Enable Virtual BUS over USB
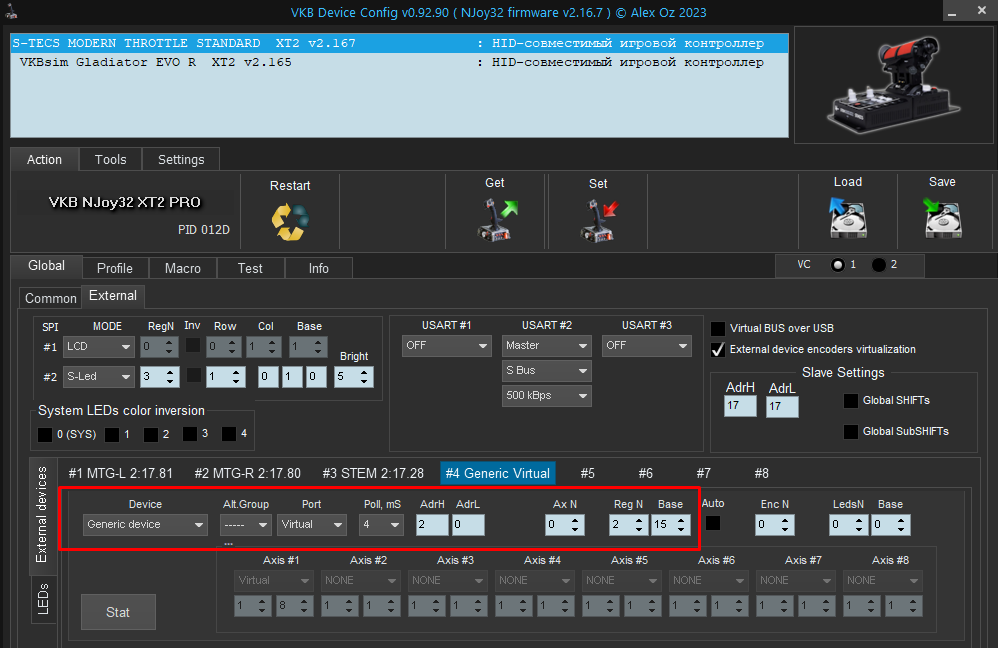 (x=718, y=328)
